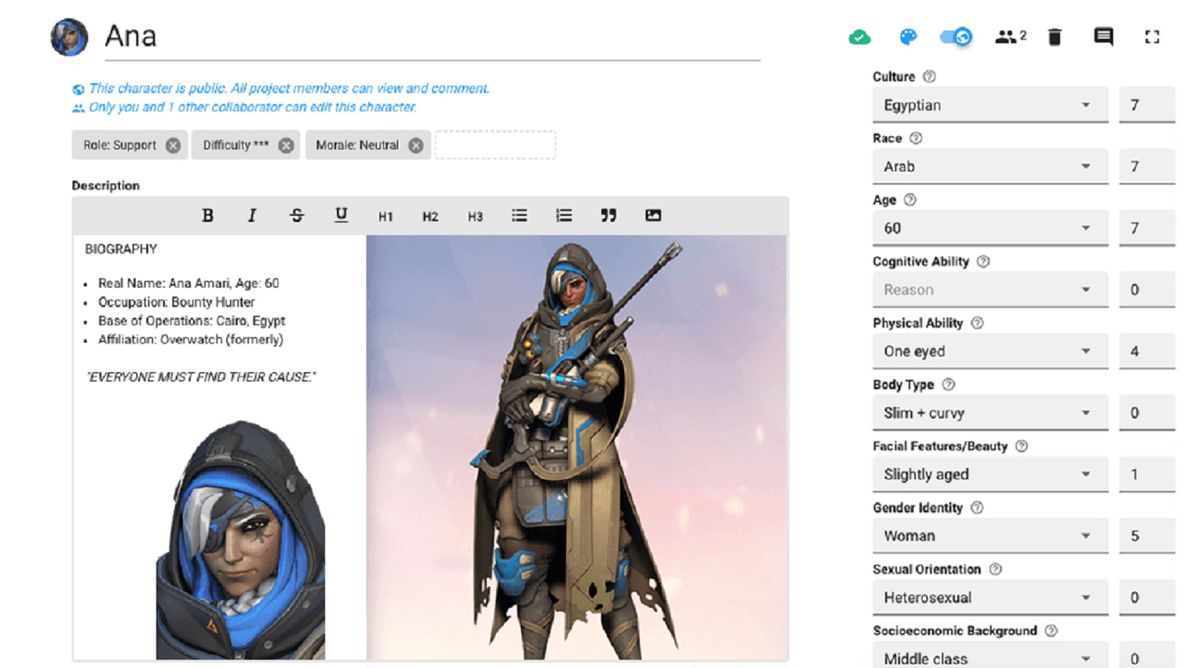This screenshot has height=668, width=1200.
Task: Enter fullscreen mode
Action: pyautogui.click(x=1150, y=36)
